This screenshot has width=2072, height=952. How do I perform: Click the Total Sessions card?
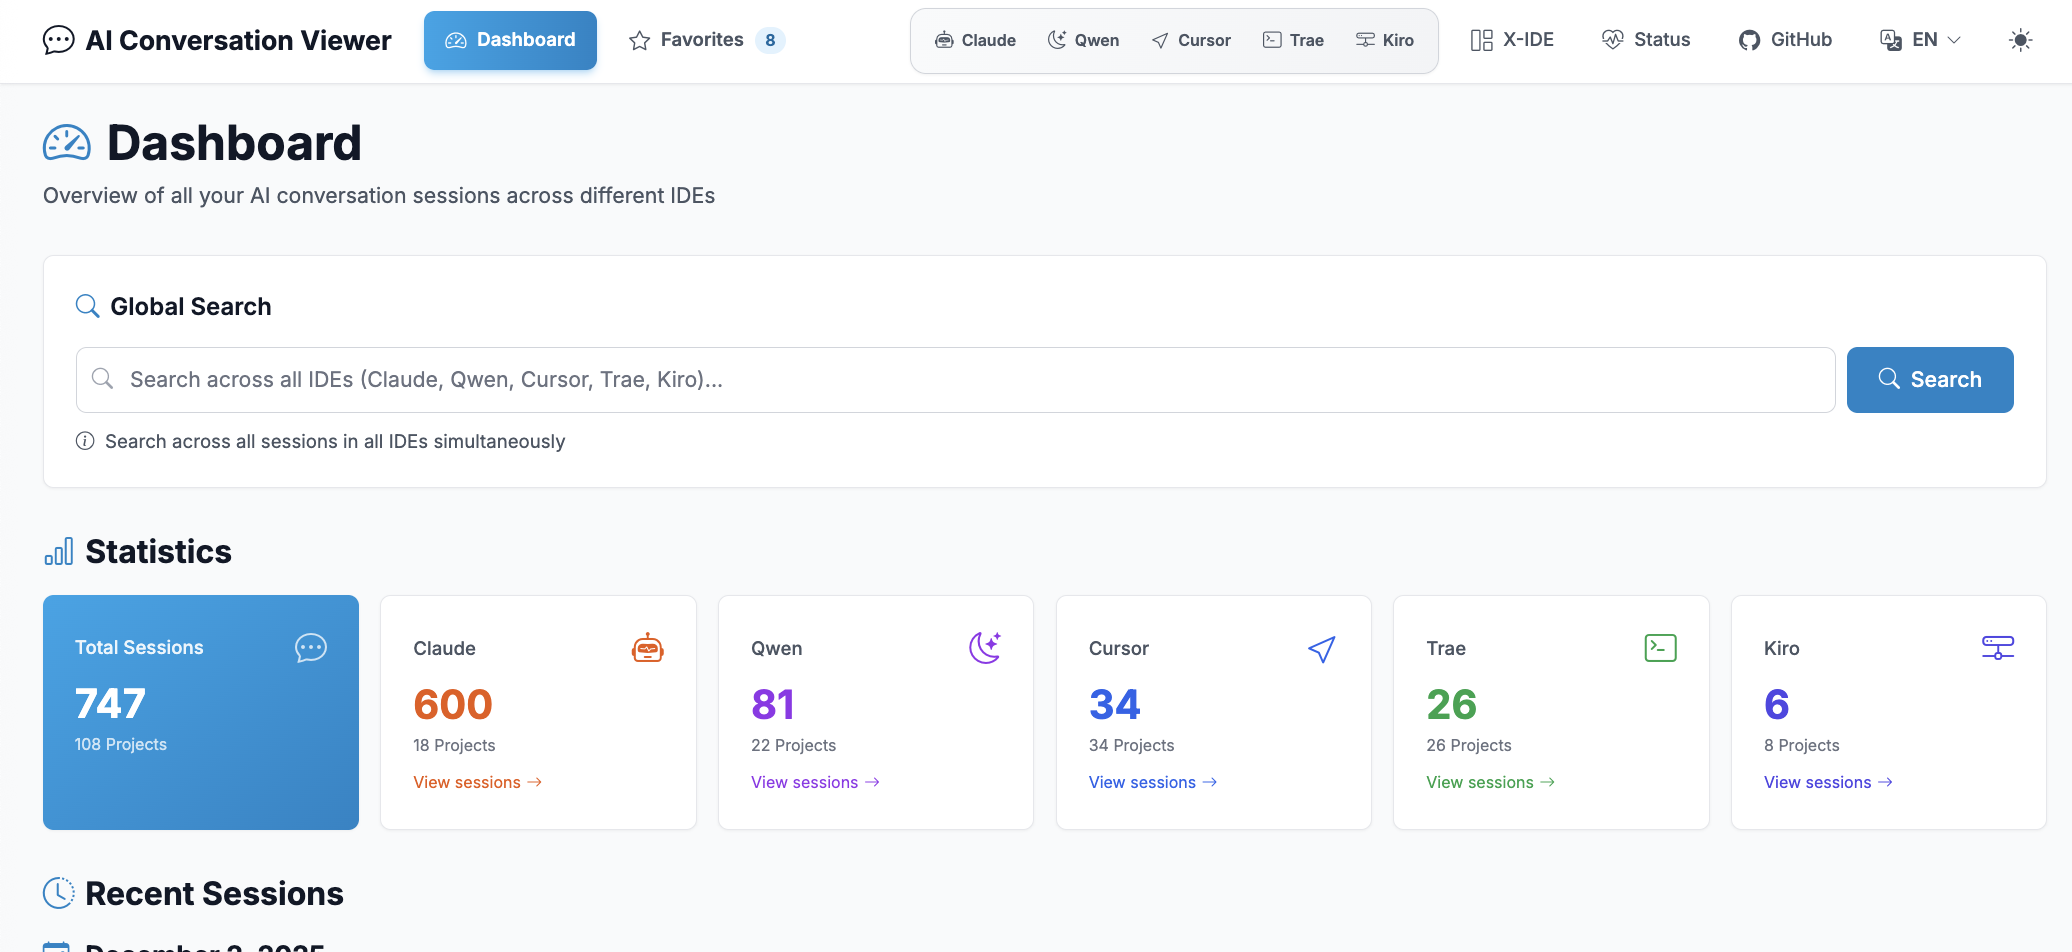point(201,712)
